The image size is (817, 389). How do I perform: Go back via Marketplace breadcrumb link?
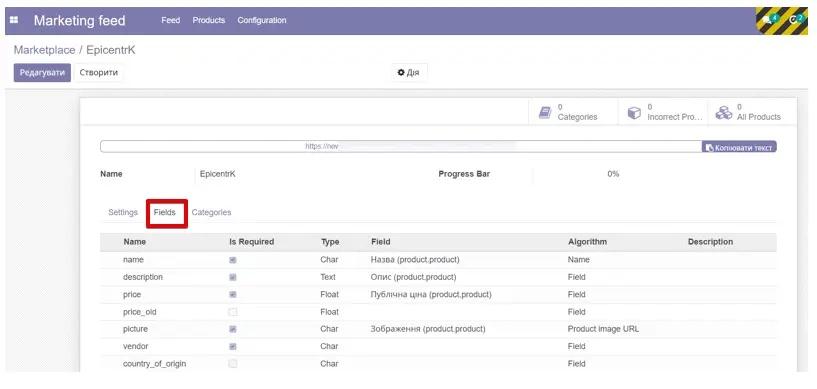pos(44,51)
